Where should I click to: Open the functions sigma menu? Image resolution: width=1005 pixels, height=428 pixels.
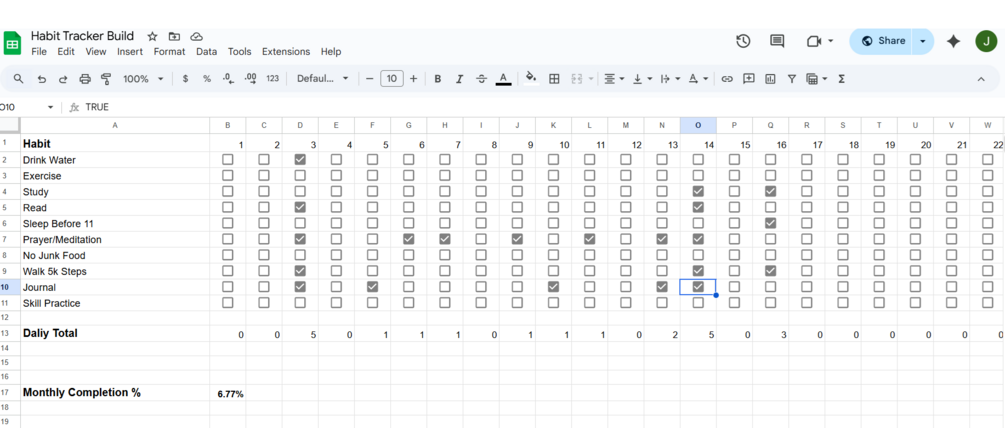(842, 79)
